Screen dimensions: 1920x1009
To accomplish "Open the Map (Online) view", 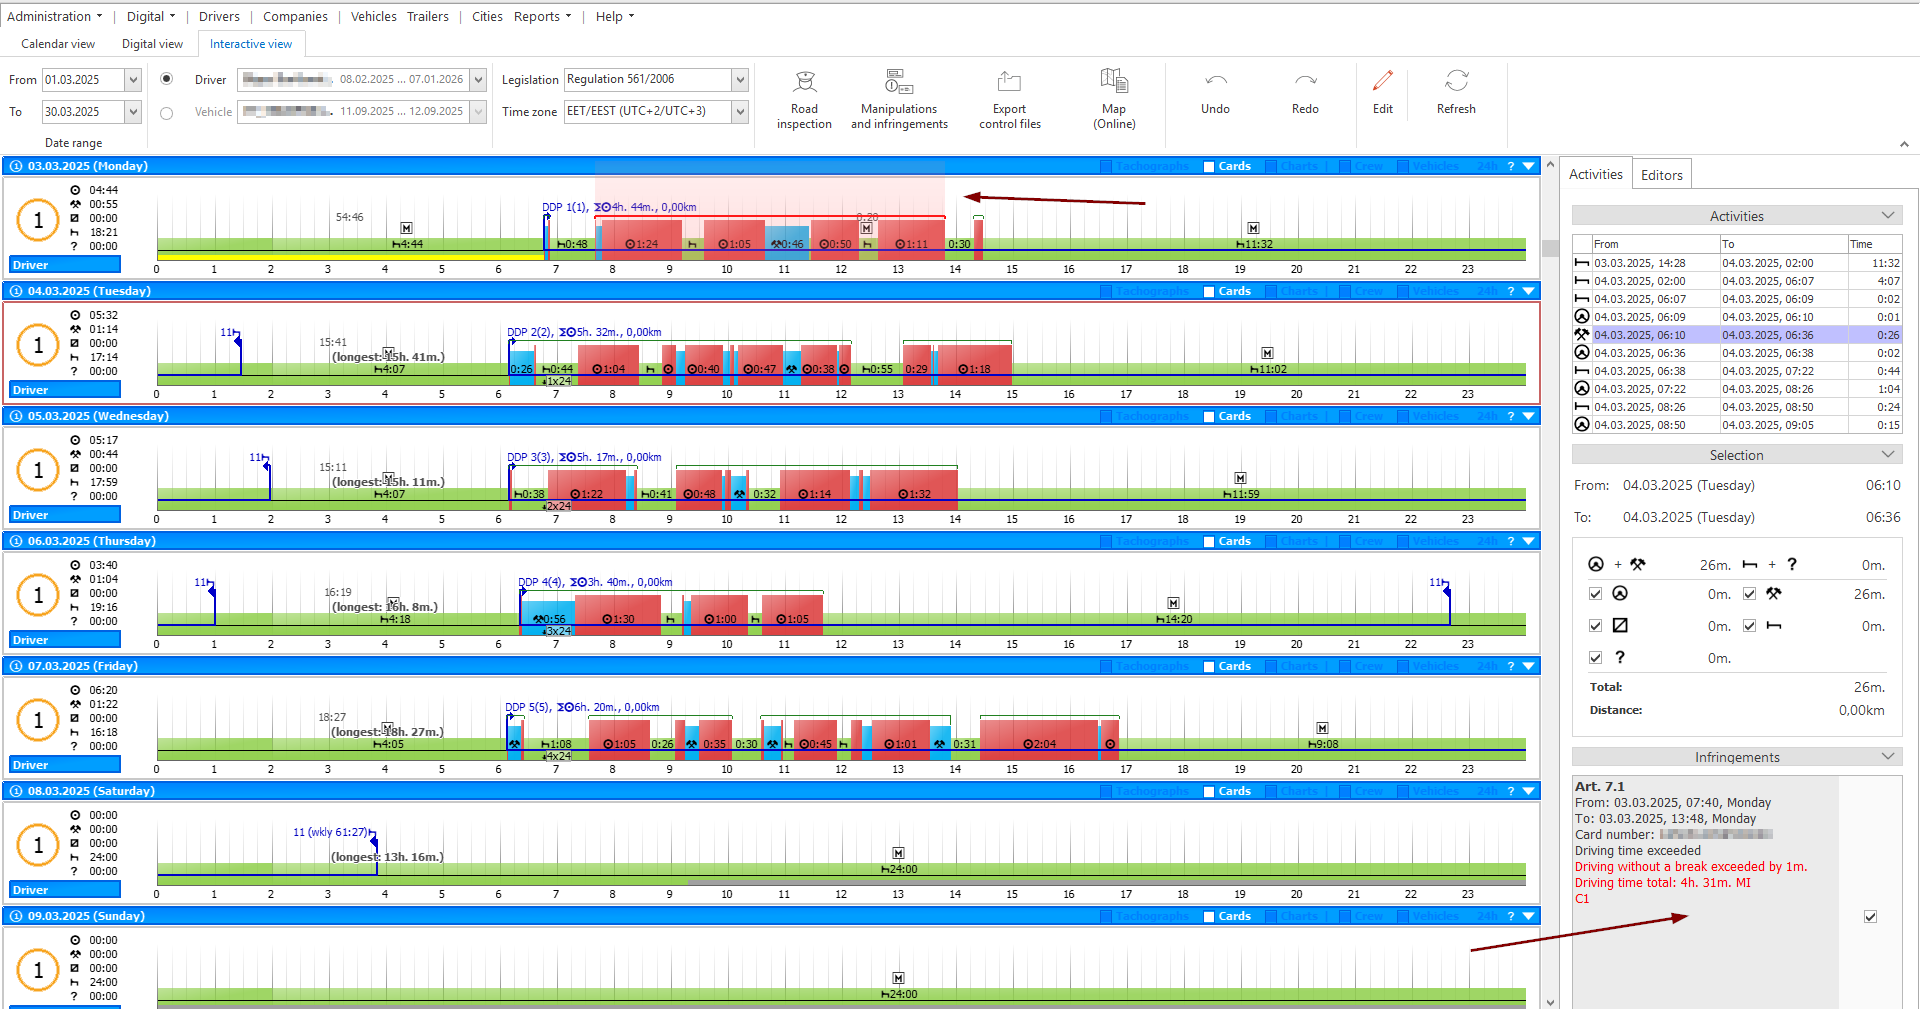I will point(1114,100).
